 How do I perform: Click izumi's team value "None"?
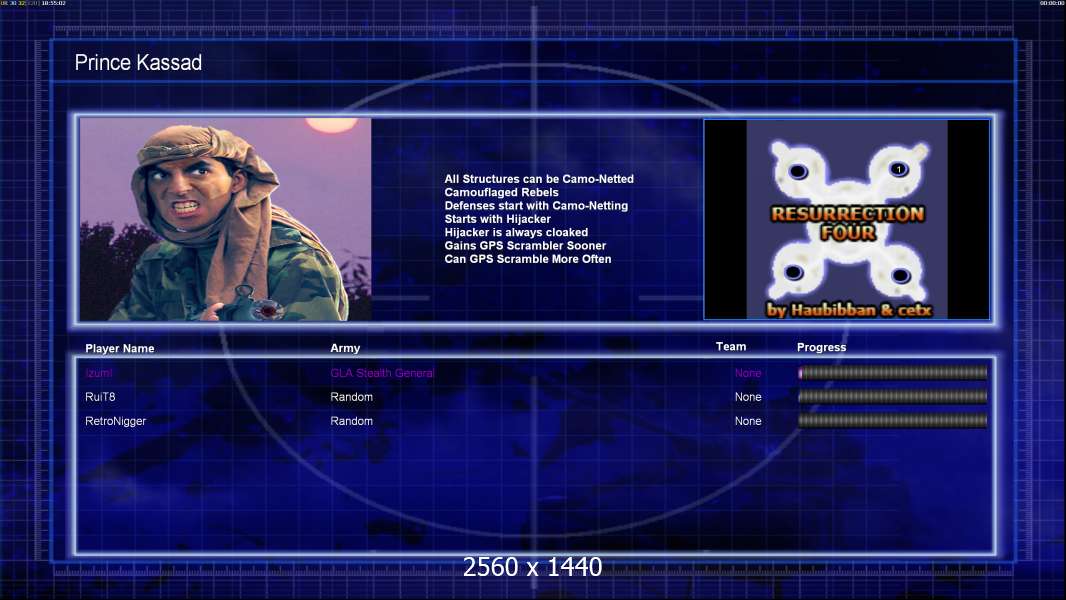(x=748, y=373)
